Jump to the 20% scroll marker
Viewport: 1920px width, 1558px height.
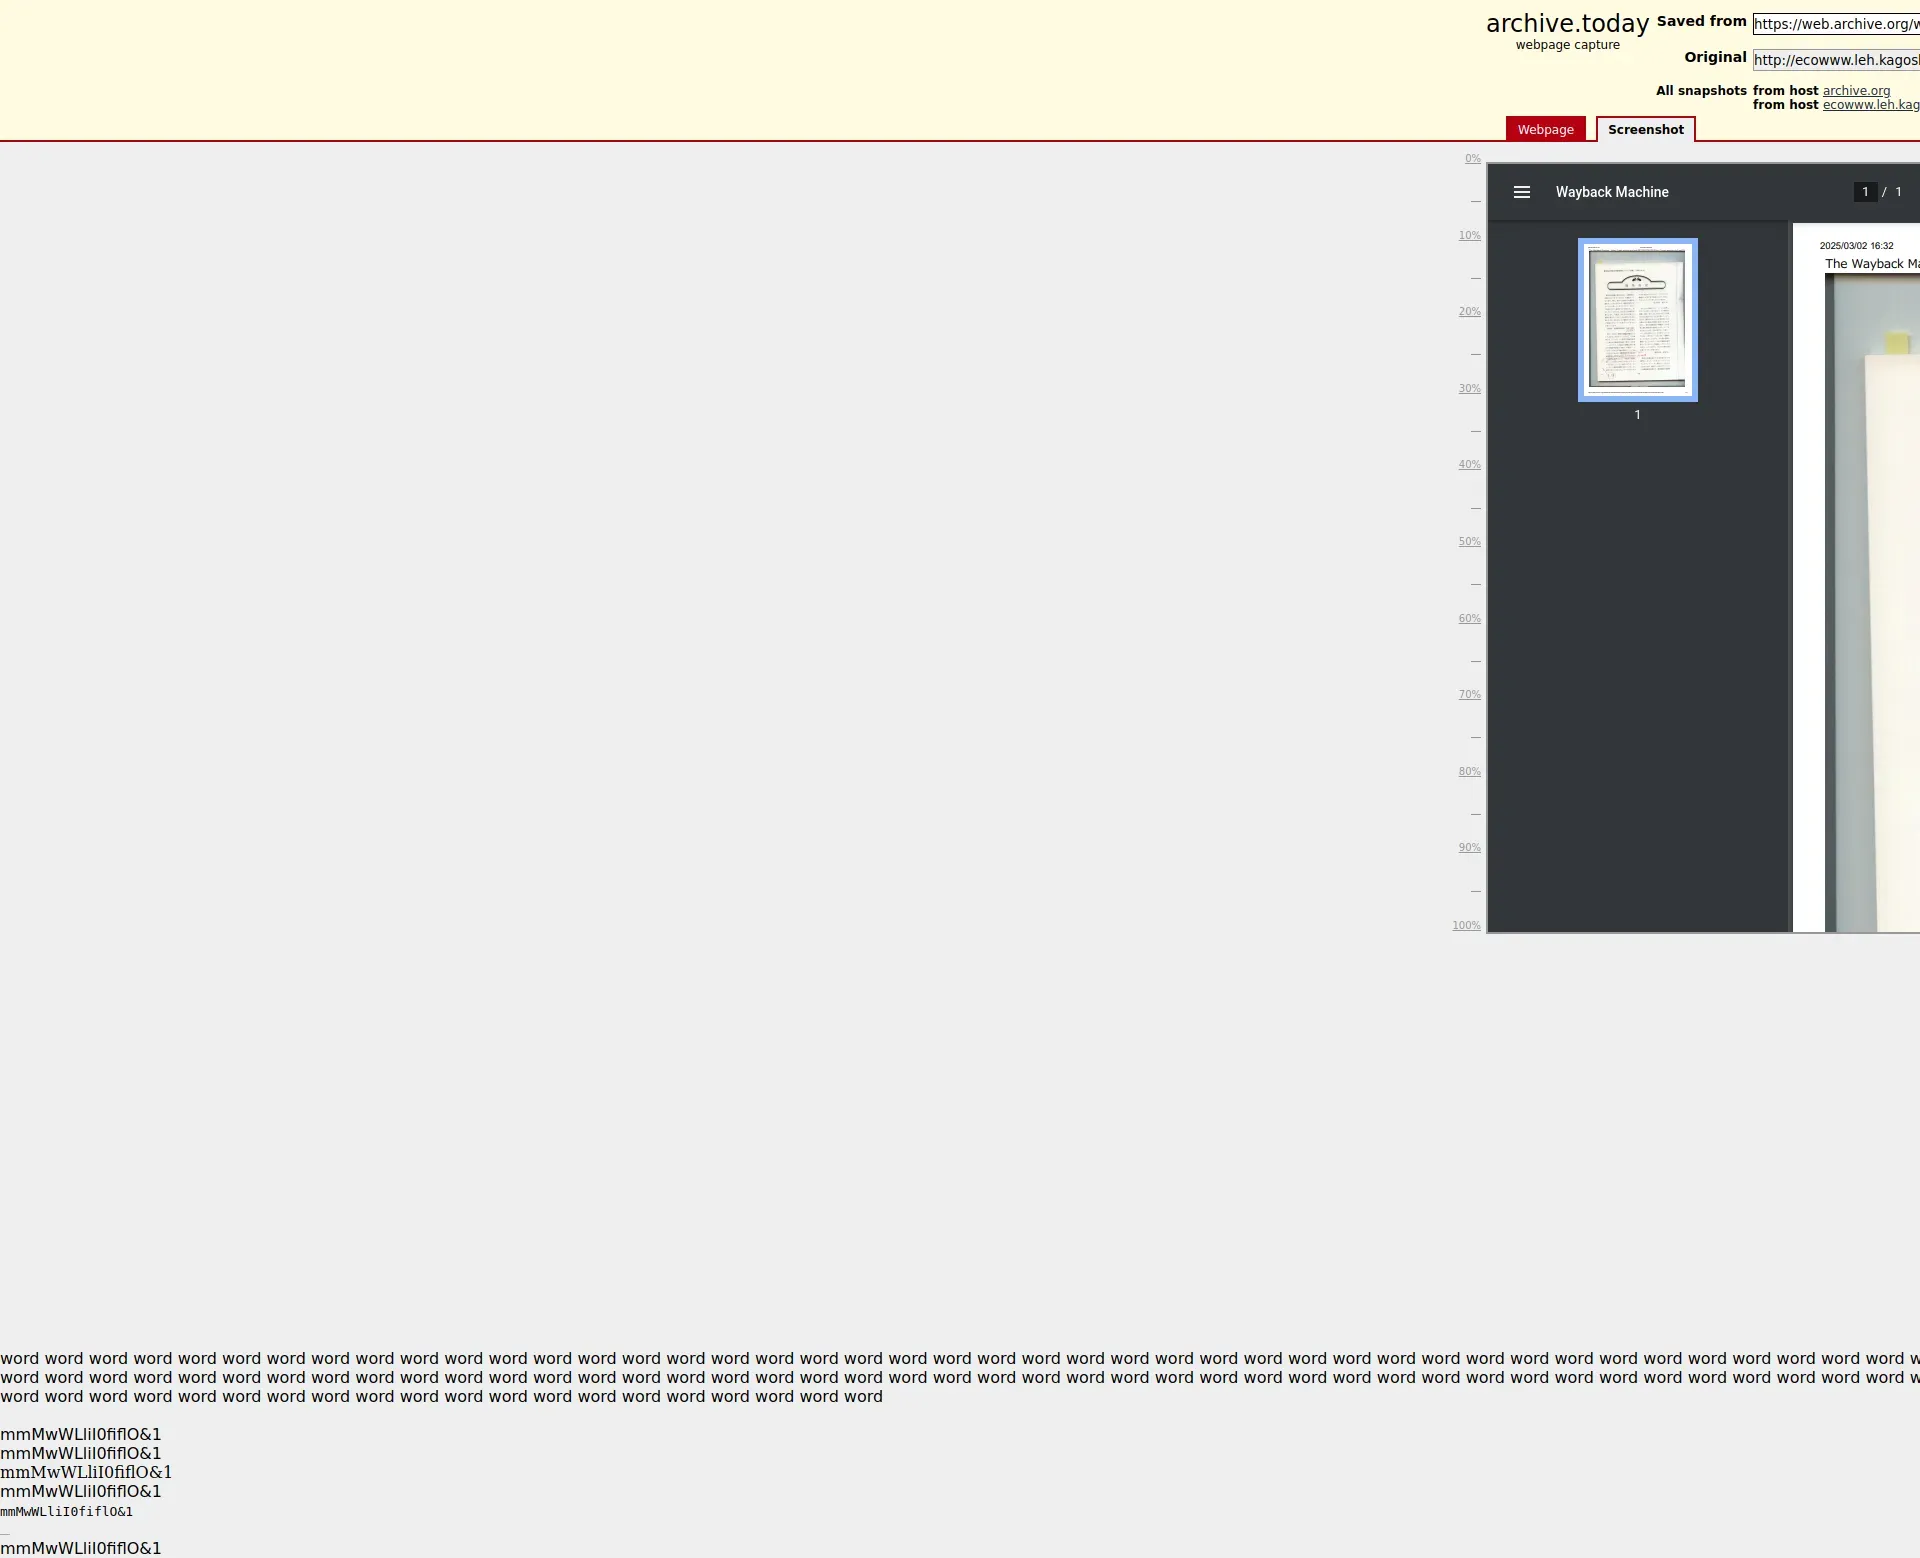[x=1469, y=312]
